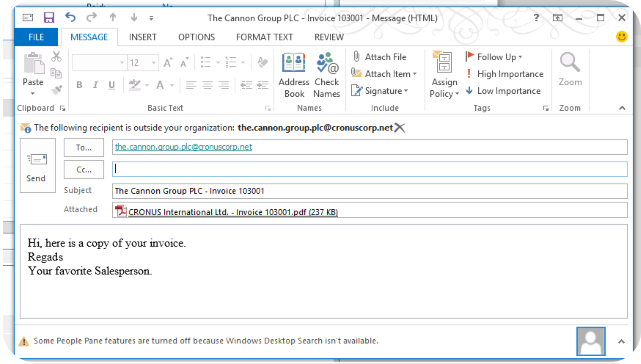Toggle Bold formatting
The image size is (641, 364).
pos(79,85)
